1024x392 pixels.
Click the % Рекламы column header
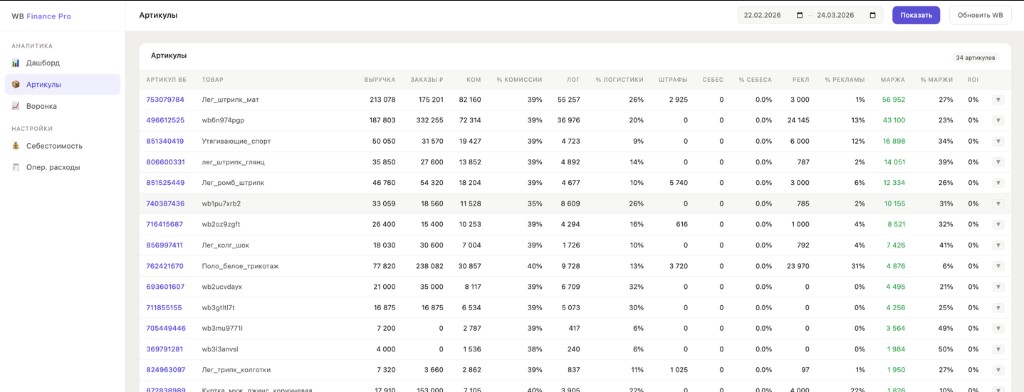pos(845,80)
